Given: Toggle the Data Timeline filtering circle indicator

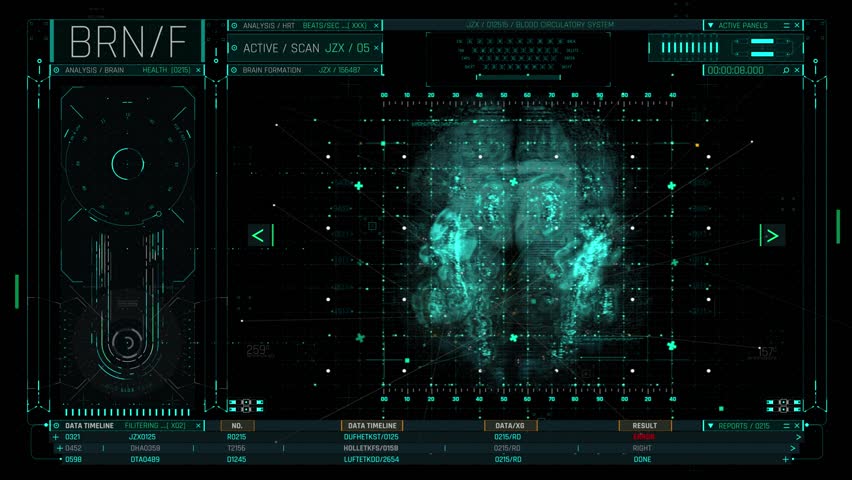Looking at the screenshot, I should pyautogui.click(x=57, y=426).
